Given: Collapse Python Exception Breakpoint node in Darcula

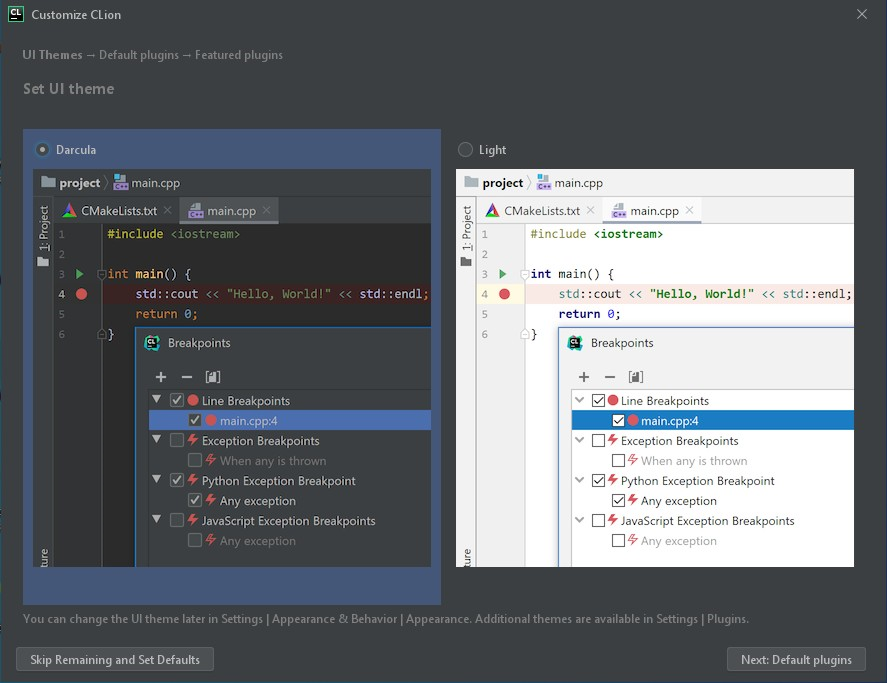Looking at the screenshot, I should [x=157, y=479].
